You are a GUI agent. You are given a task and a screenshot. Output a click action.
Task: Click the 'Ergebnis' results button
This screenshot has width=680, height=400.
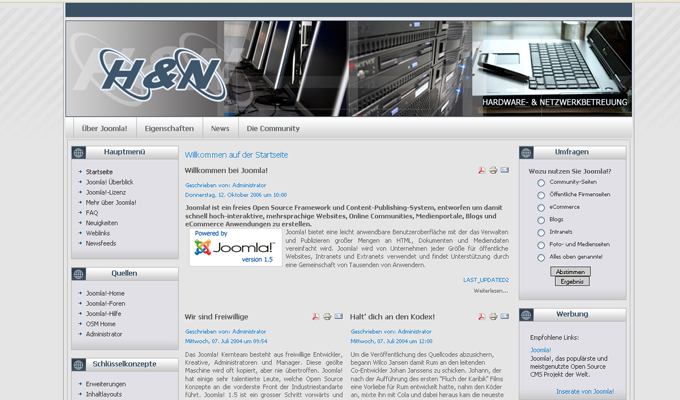coord(571,281)
